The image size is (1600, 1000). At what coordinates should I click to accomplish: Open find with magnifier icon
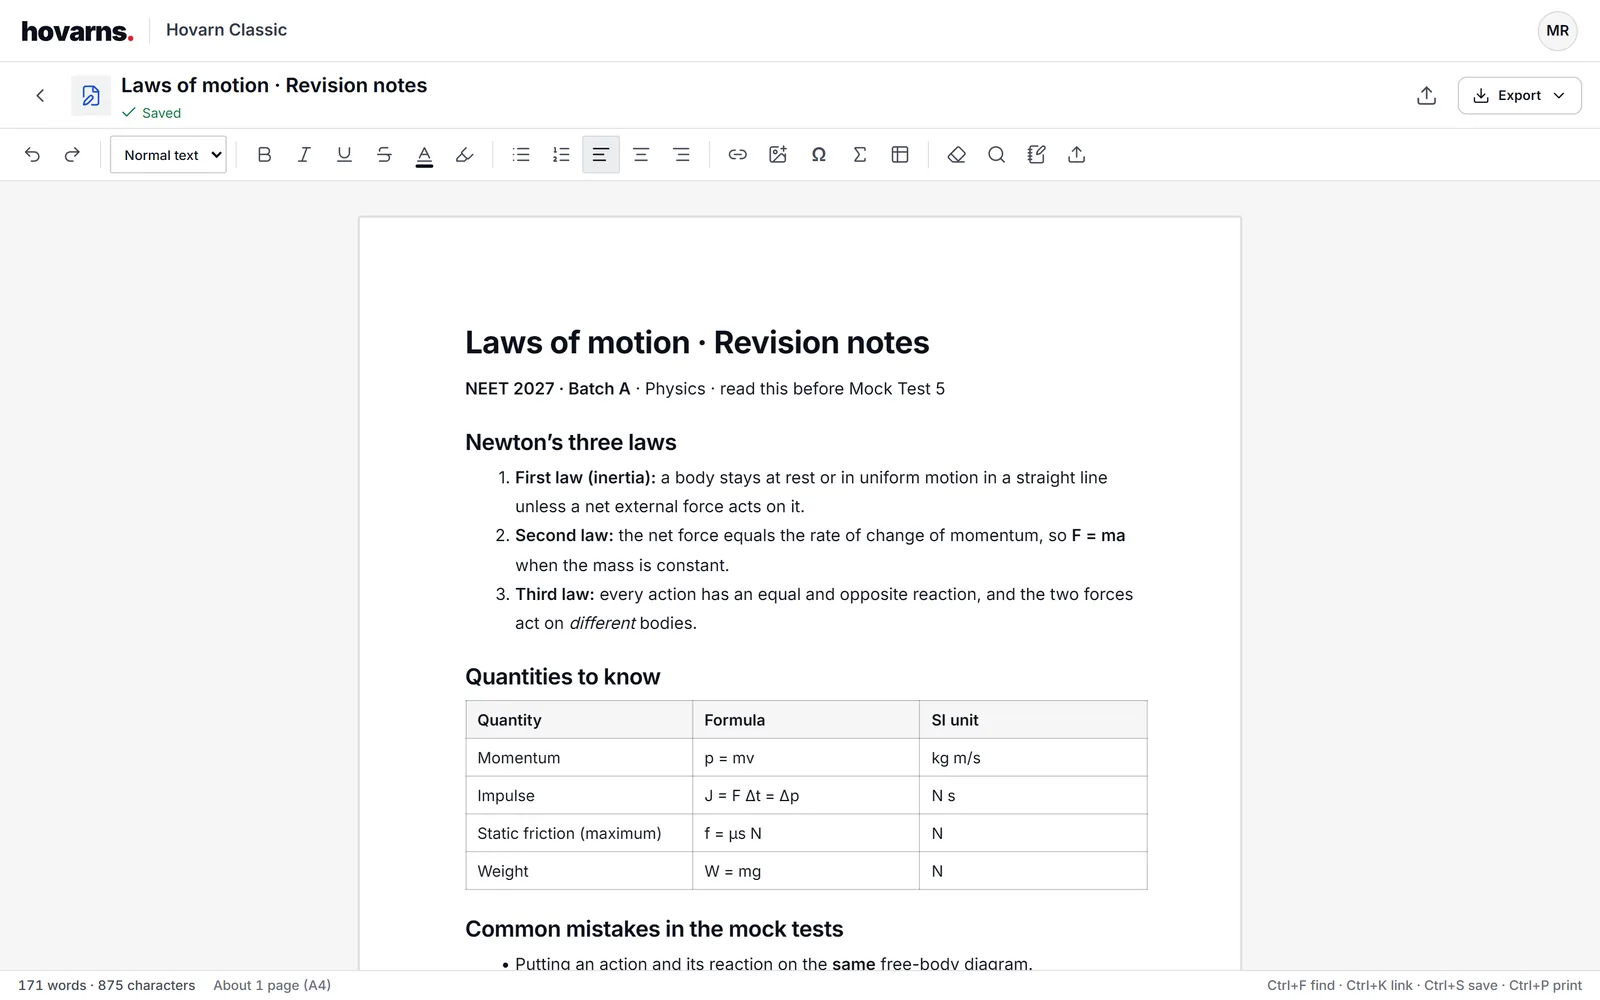pyautogui.click(x=996, y=155)
